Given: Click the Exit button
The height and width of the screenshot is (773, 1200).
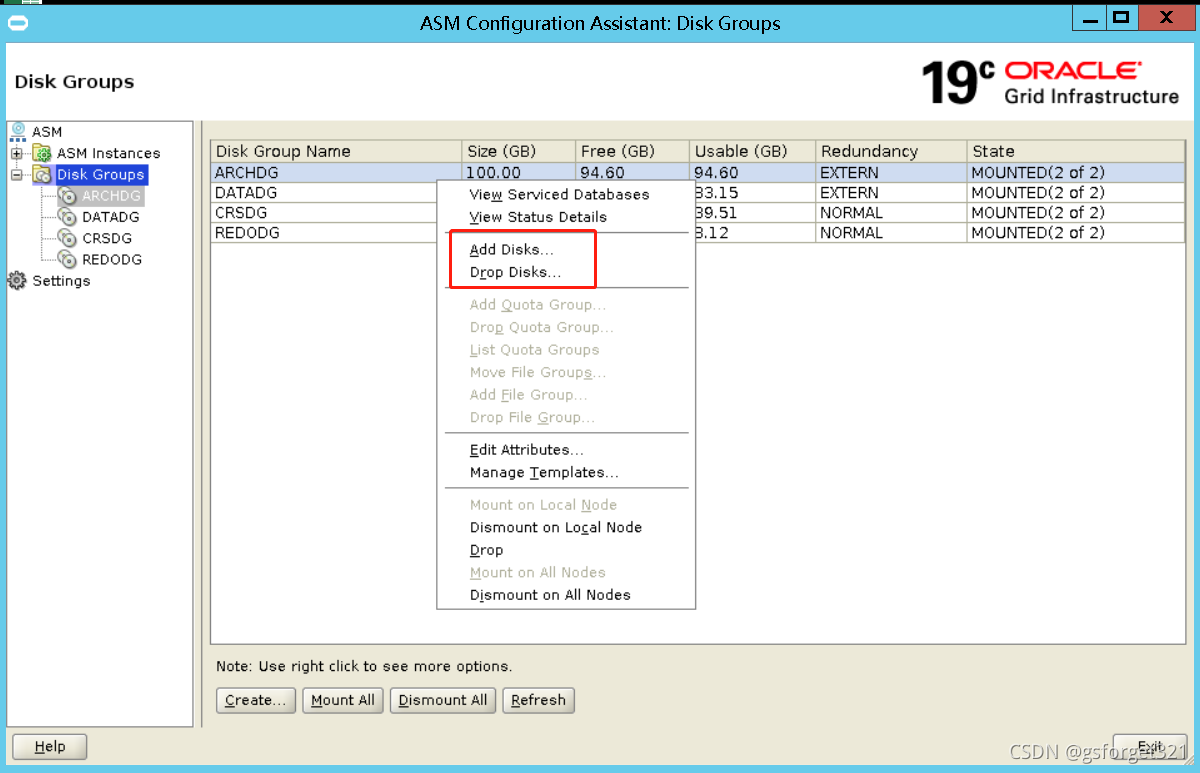Looking at the screenshot, I should coord(1150,746).
